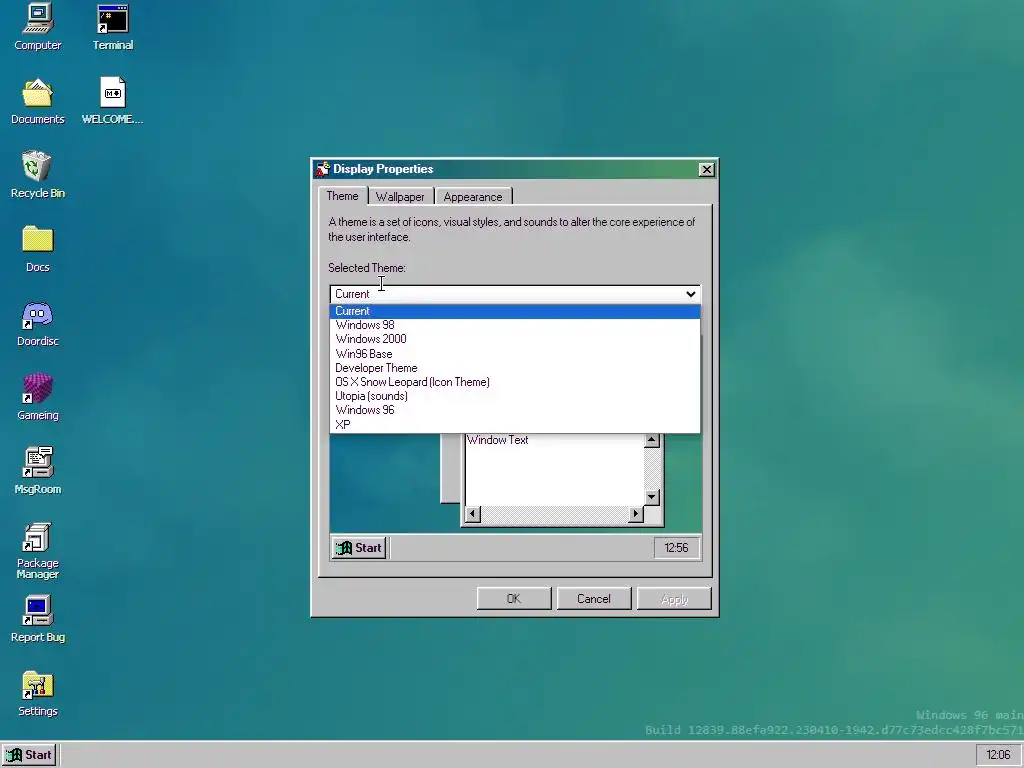Choose the Utopia (sounds) theme
The image size is (1024, 768).
tap(515, 396)
